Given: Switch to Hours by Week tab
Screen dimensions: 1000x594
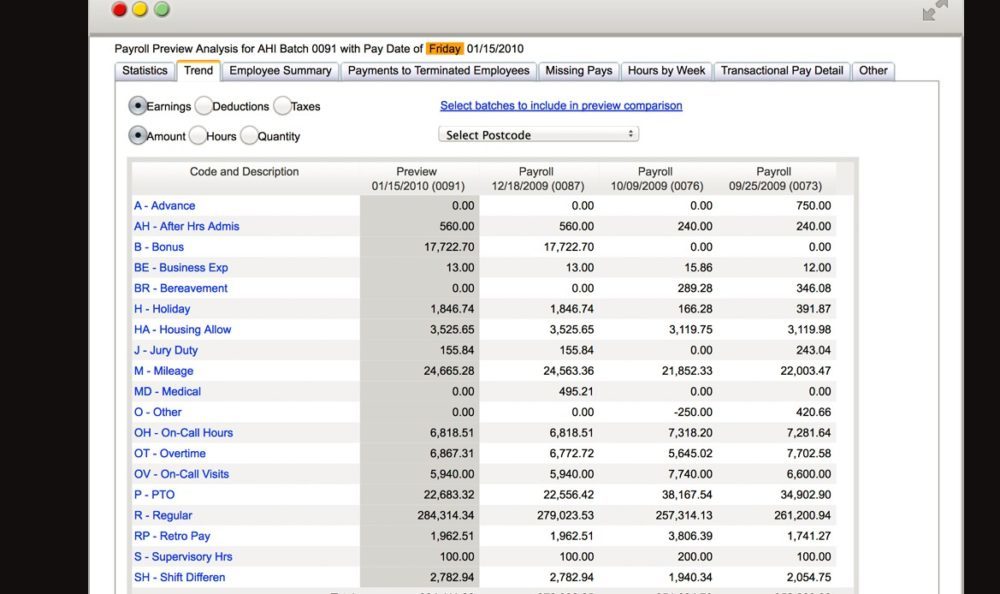Looking at the screenshot, I should 667,71.
